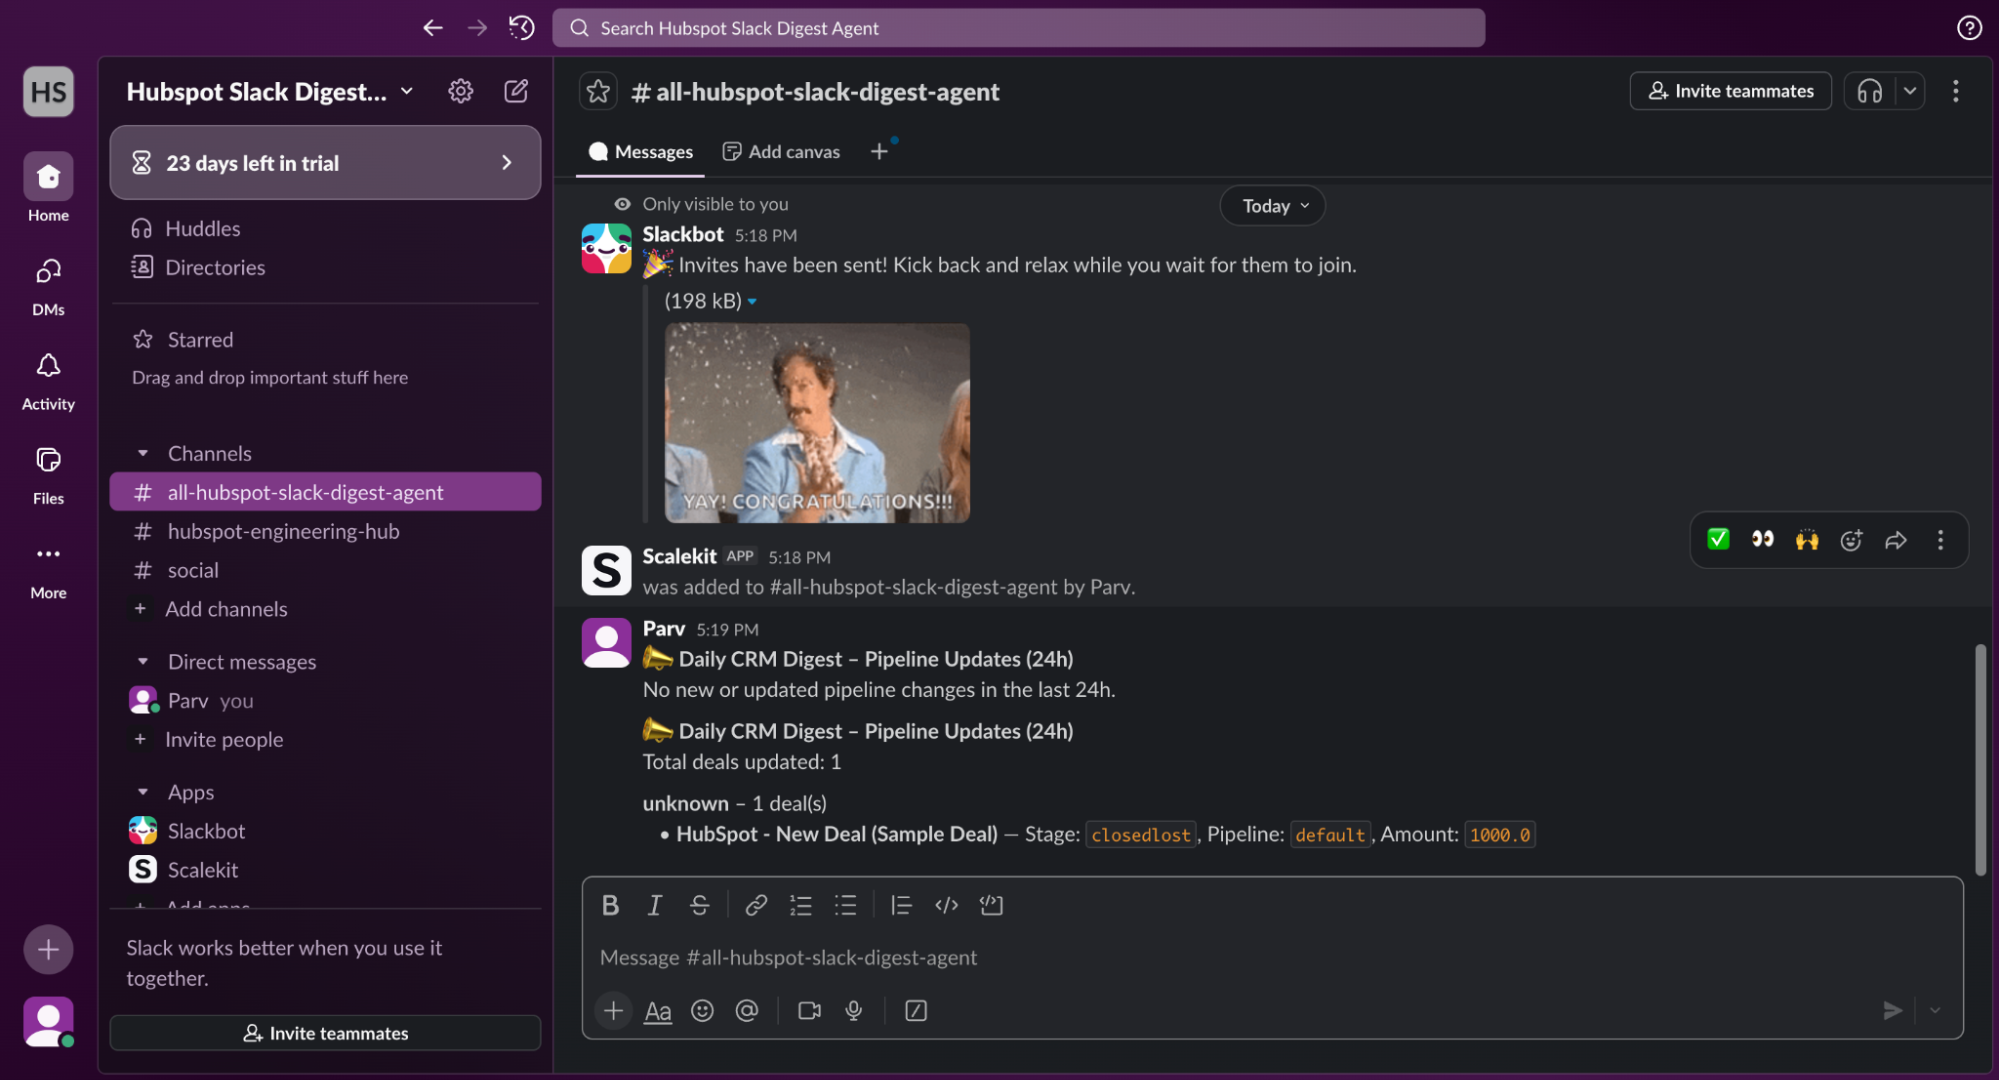This screenshot has width=1999, height=1080.
Task: Click the Bold formatting icon
Action: tap(610, 905)
